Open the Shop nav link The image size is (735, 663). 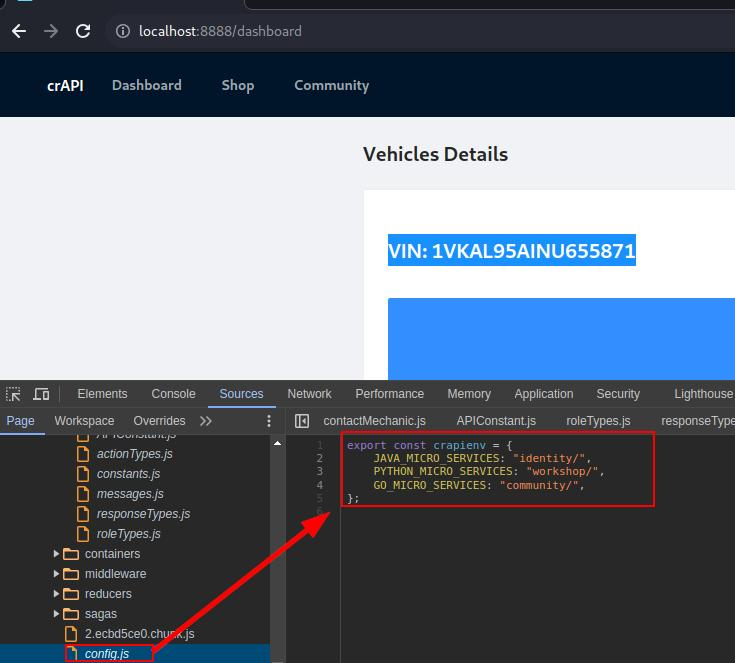(238, 85)
